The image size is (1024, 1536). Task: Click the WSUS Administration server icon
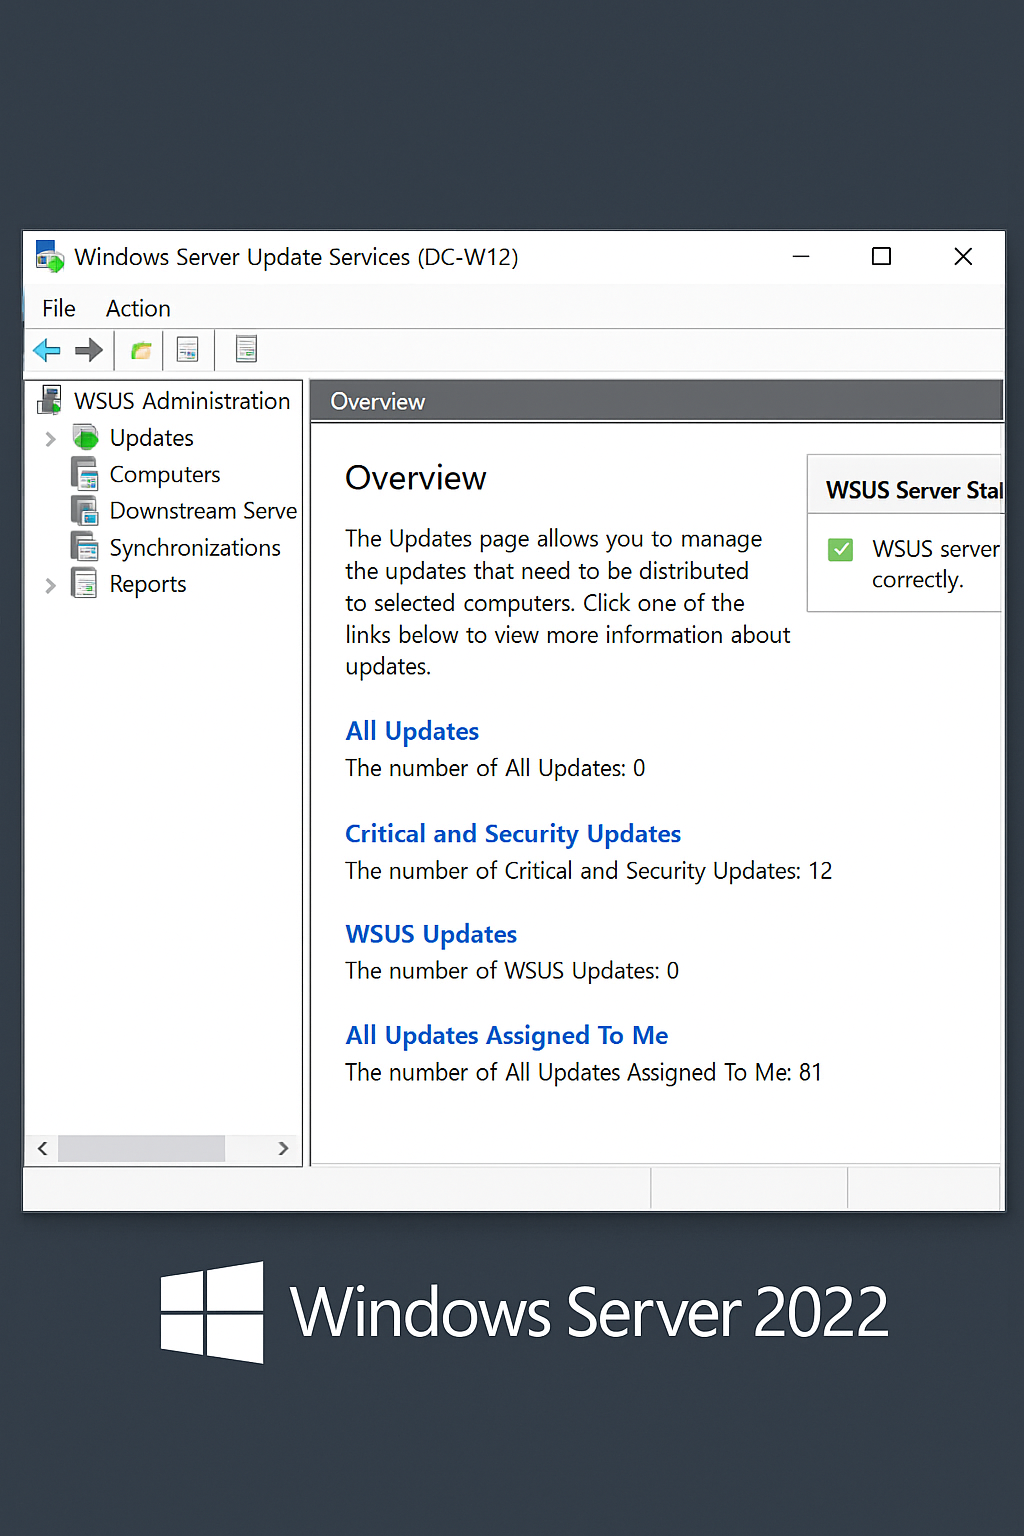[x=47, y=400]
